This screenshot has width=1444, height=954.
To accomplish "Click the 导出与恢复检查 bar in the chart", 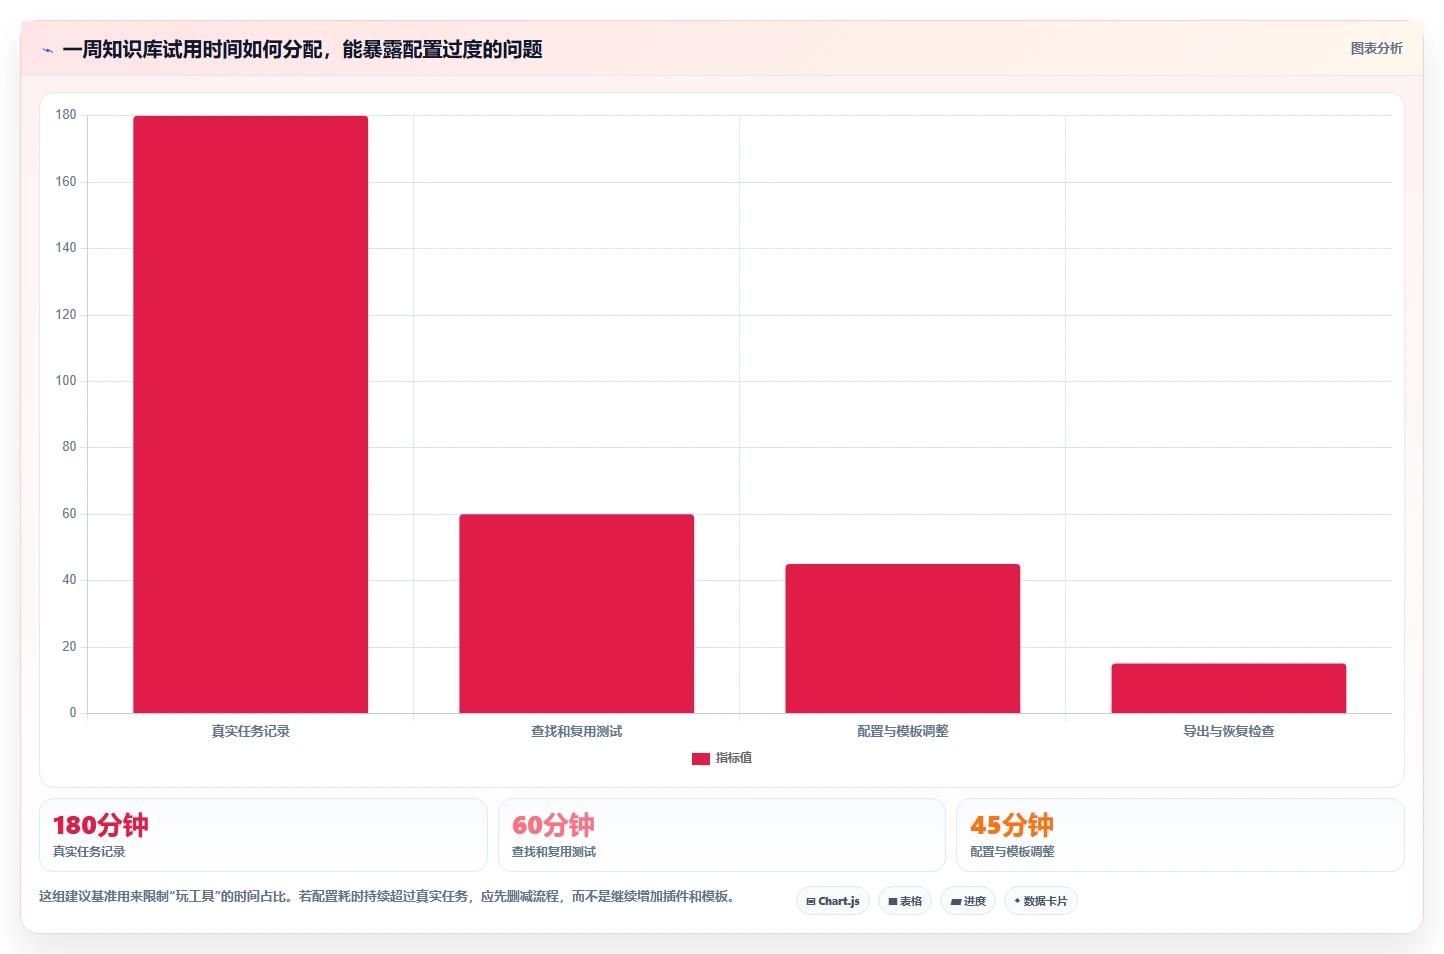I will point(1229,688).
